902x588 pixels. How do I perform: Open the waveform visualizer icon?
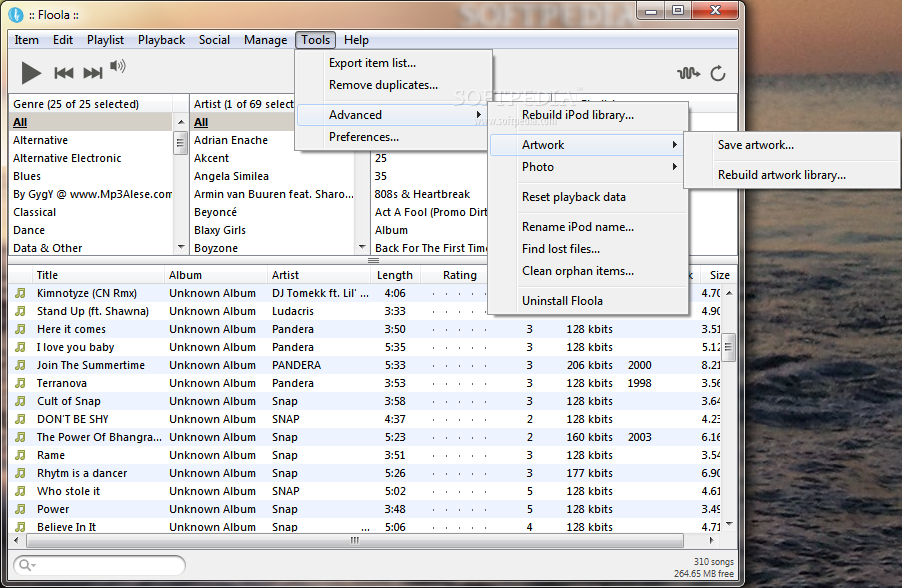pos(688,73)
